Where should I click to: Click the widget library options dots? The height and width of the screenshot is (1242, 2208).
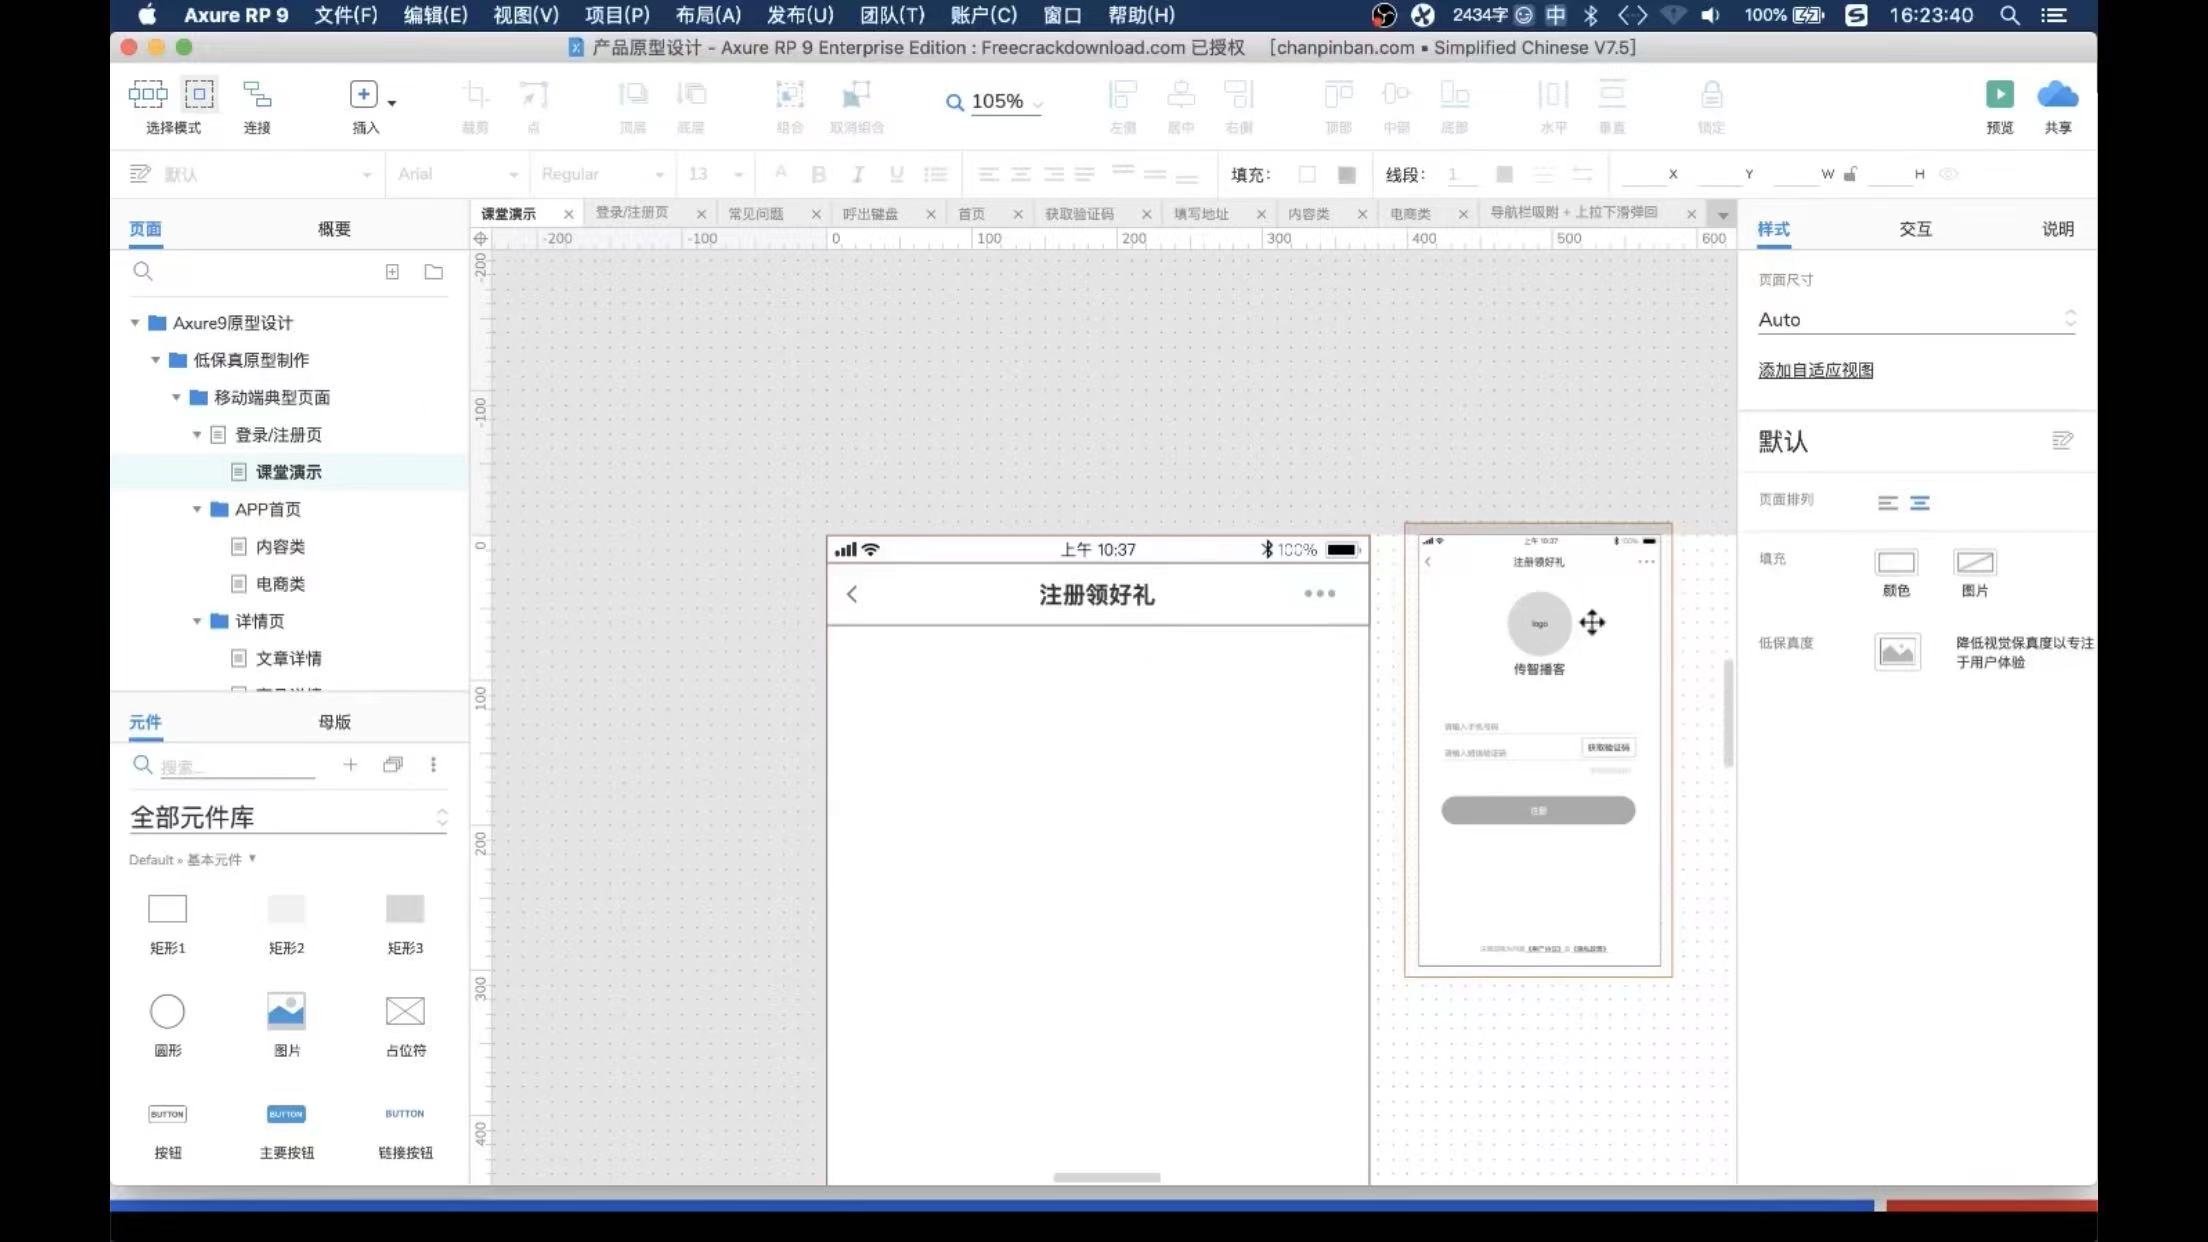click(x=433, y=765)
